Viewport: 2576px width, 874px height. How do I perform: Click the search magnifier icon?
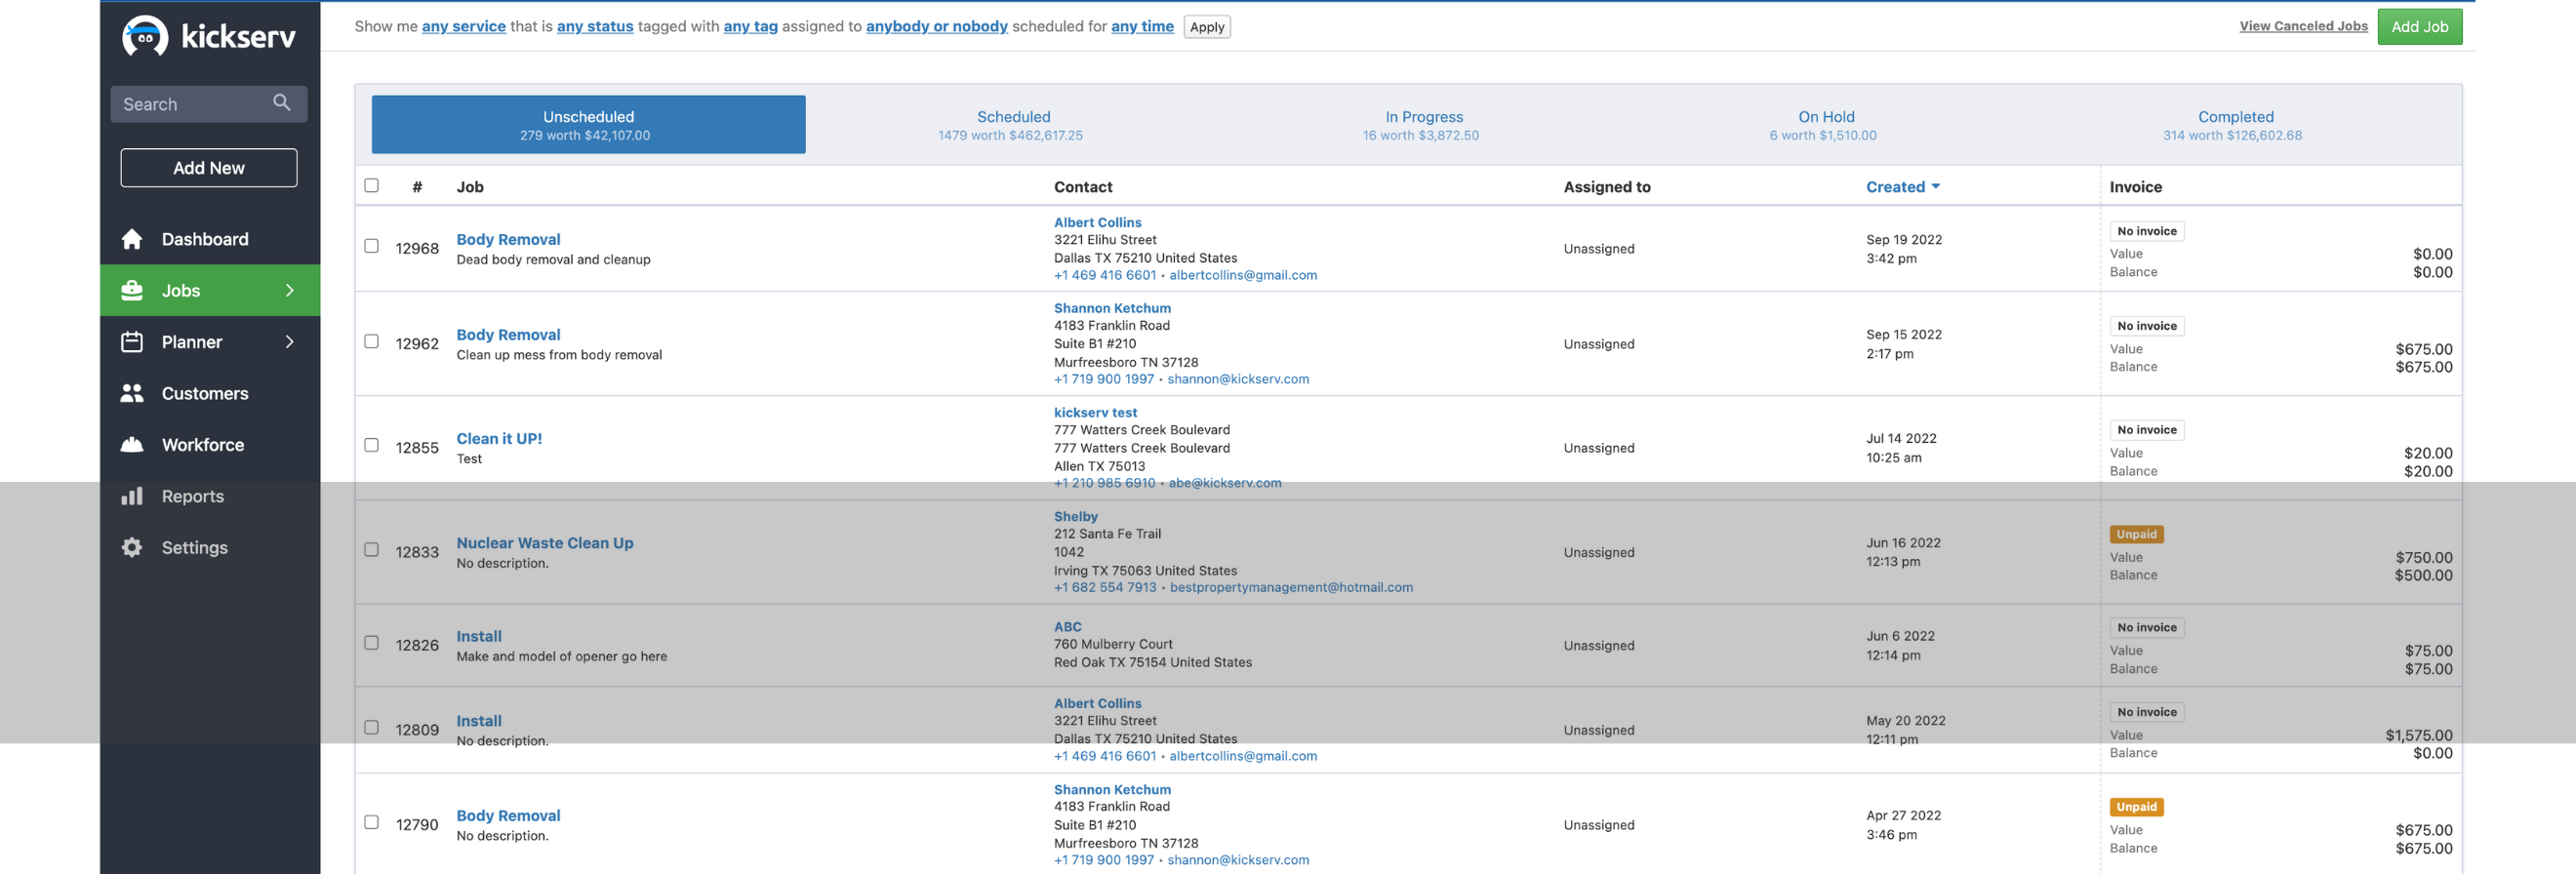(x=282, y=103)
